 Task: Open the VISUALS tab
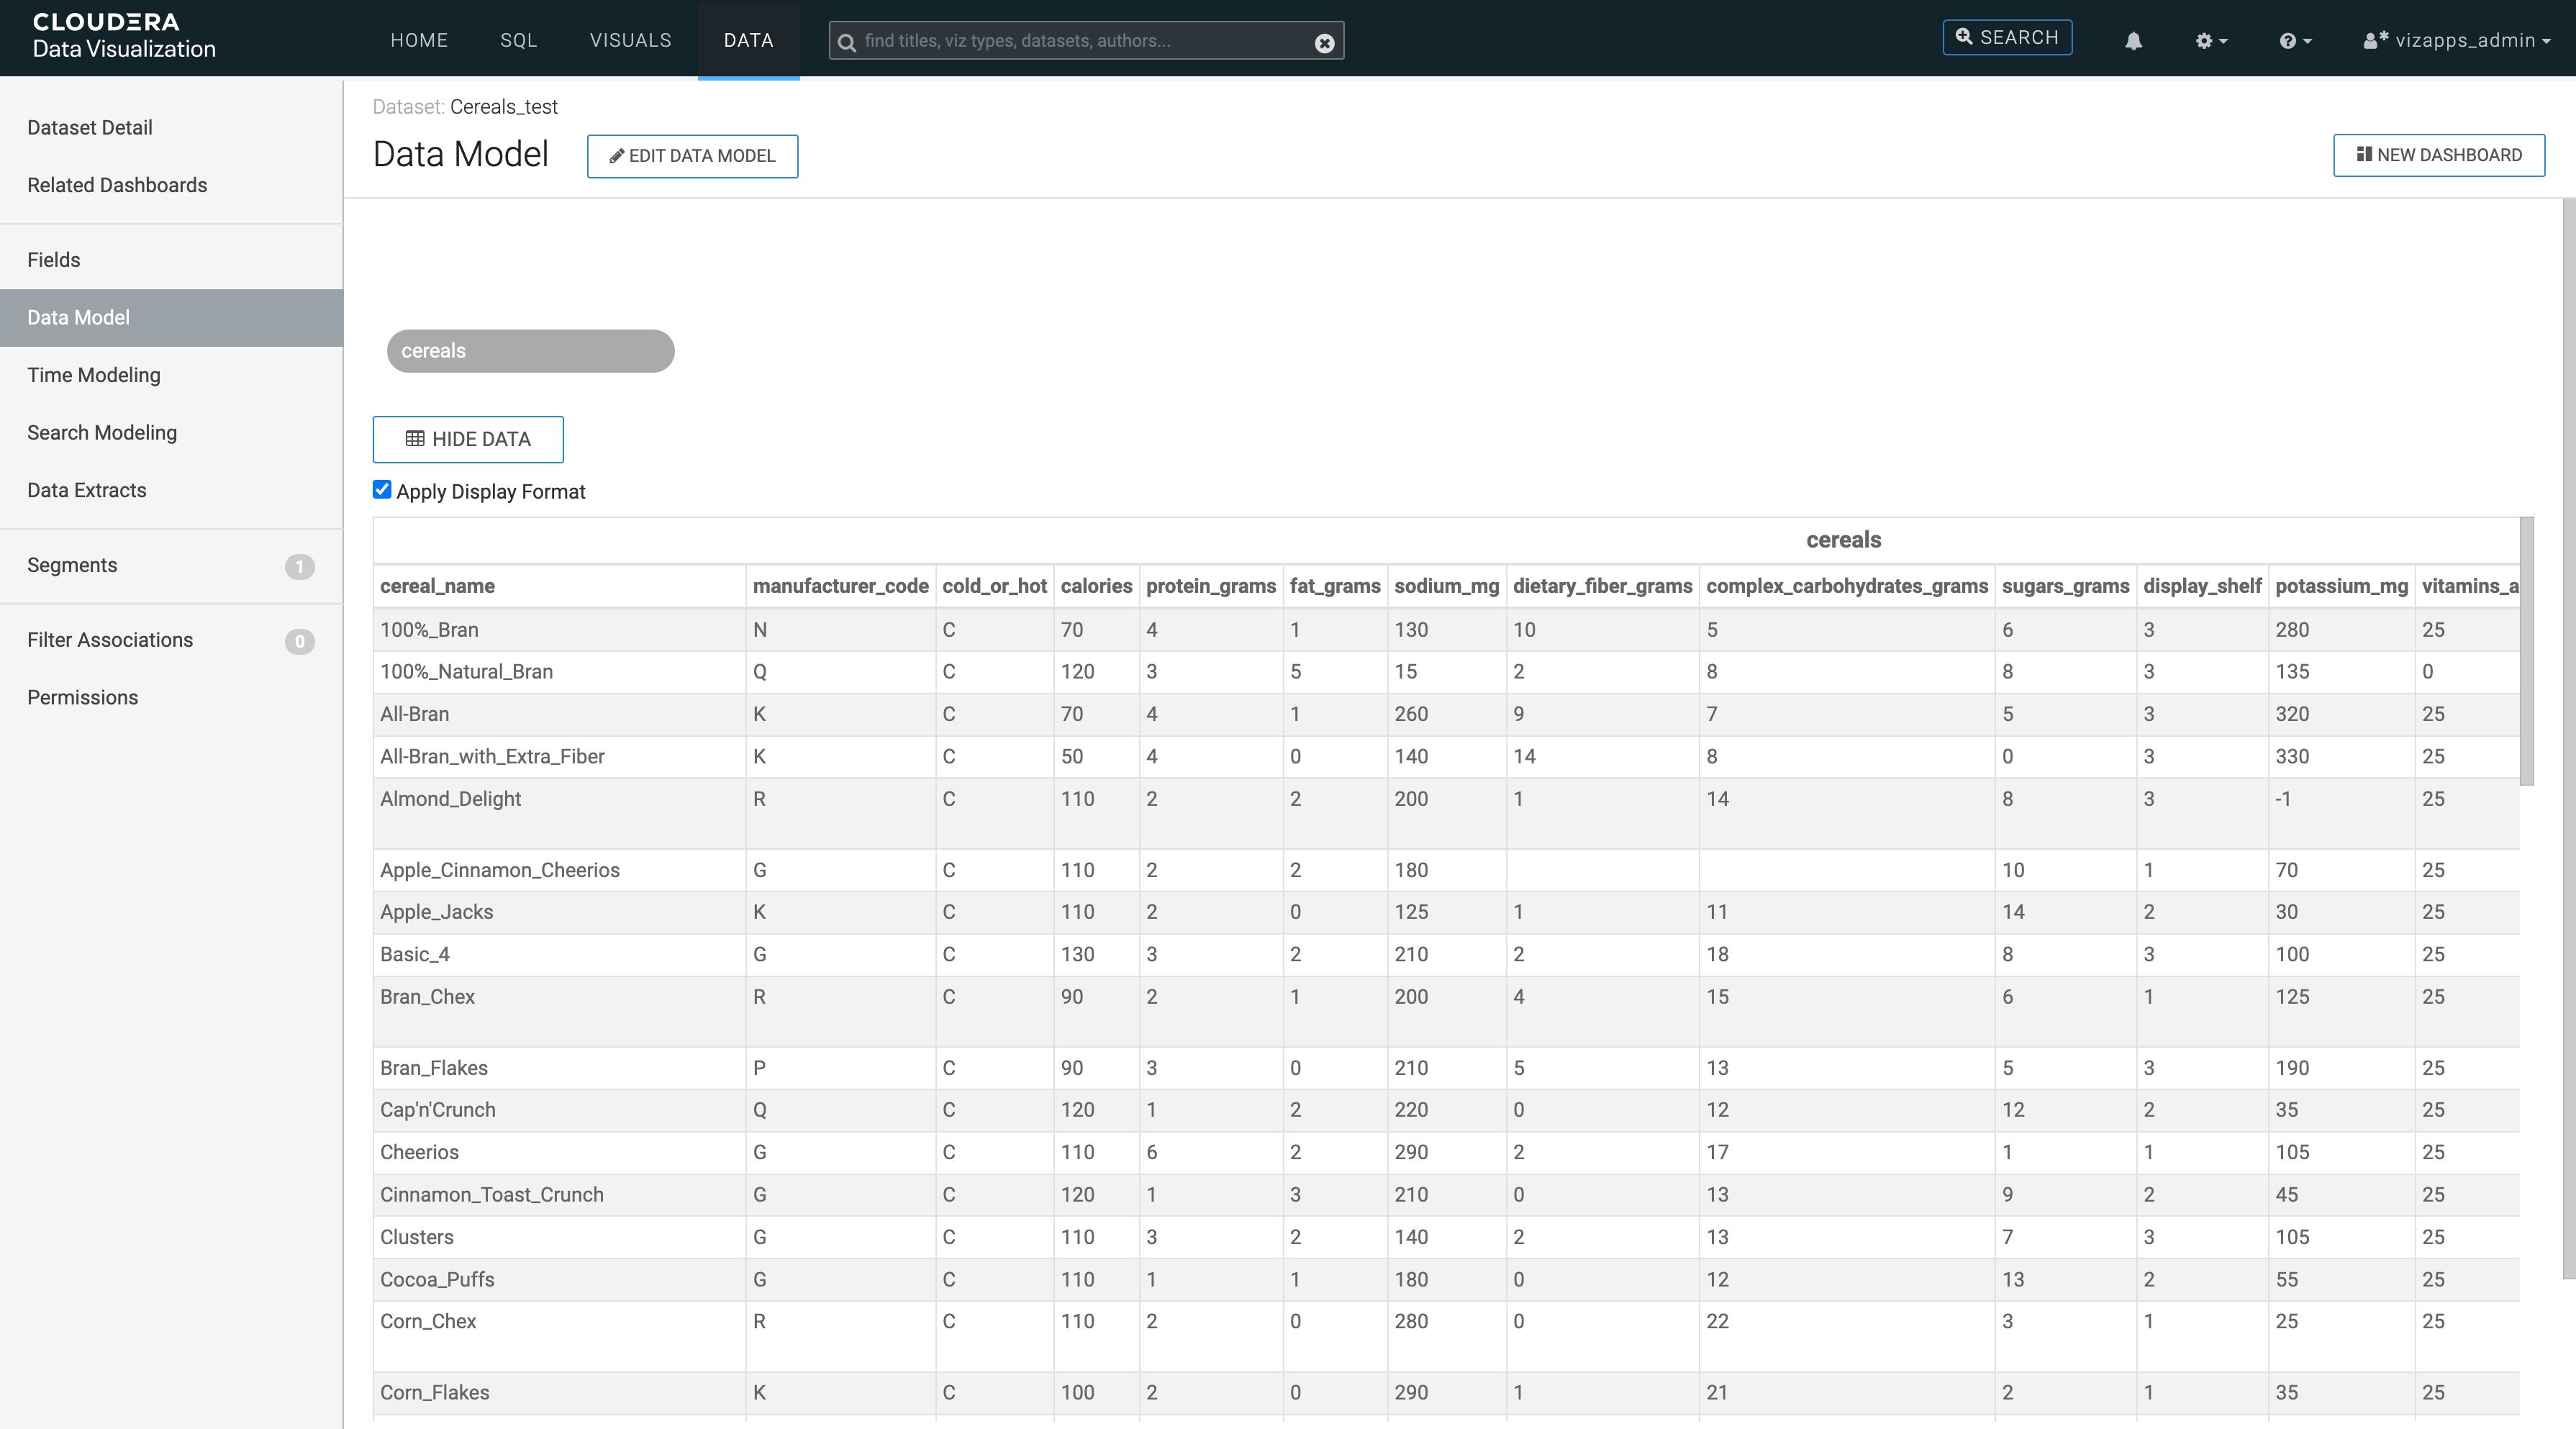(630, 40)
